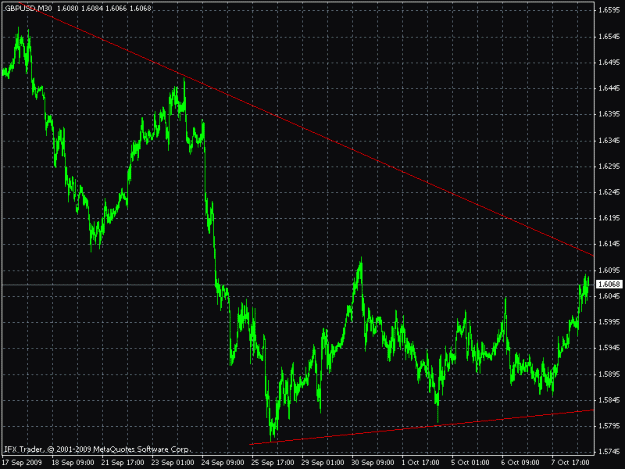Click the 1.6195 price axis label

pos(609,218)
